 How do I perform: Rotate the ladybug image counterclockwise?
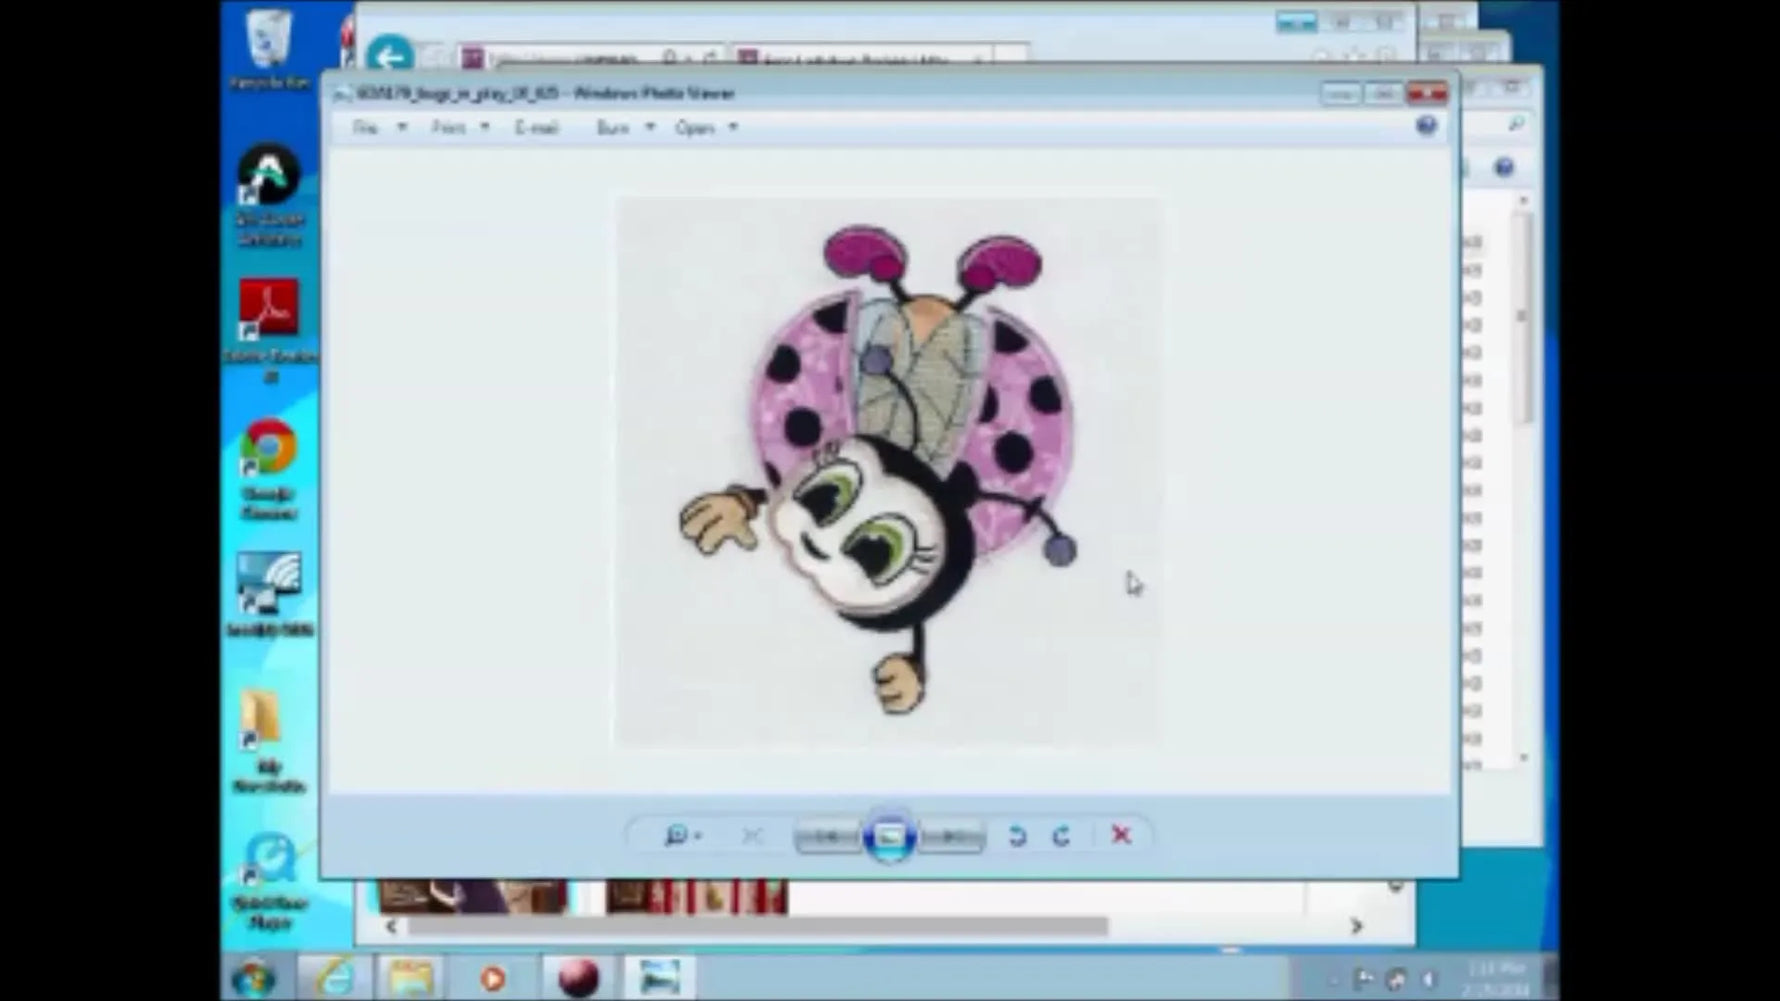(x=1017, y=836)
